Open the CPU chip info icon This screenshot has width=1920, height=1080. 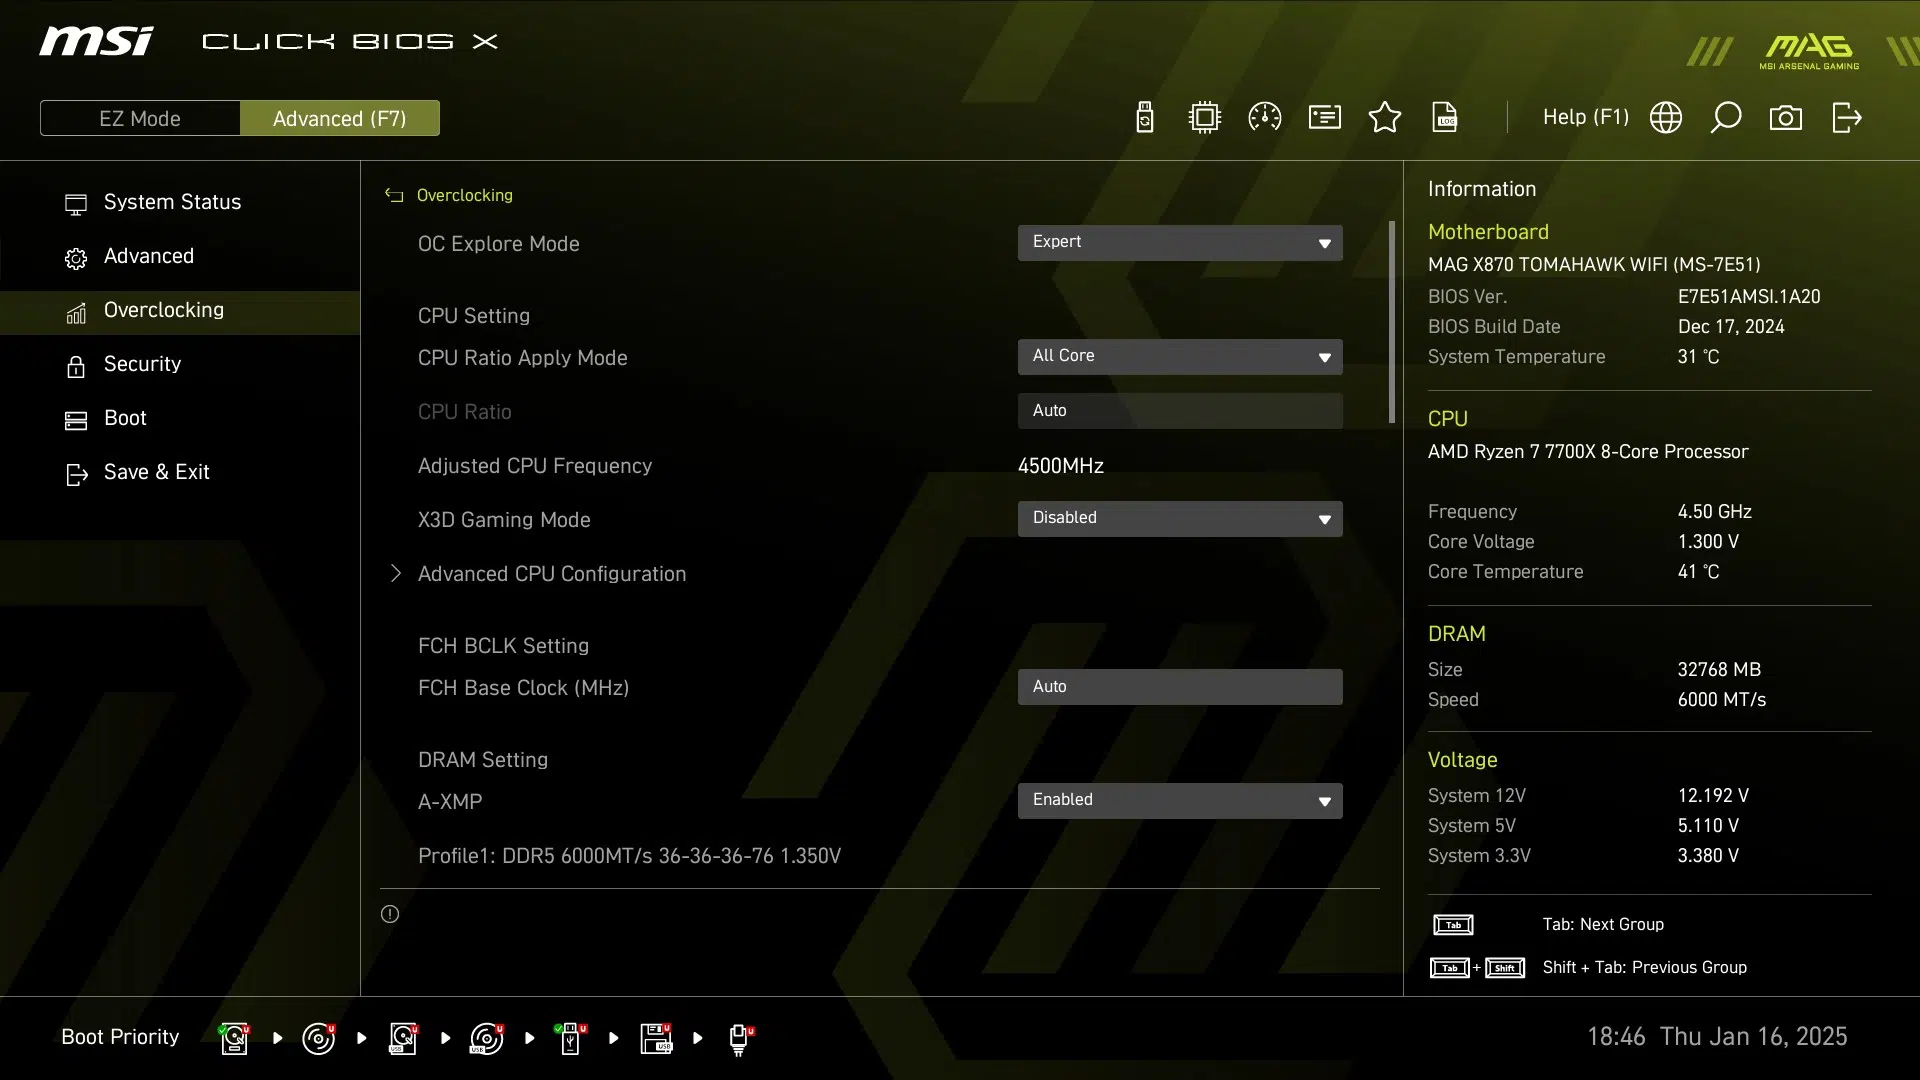tap(1205, 118)
